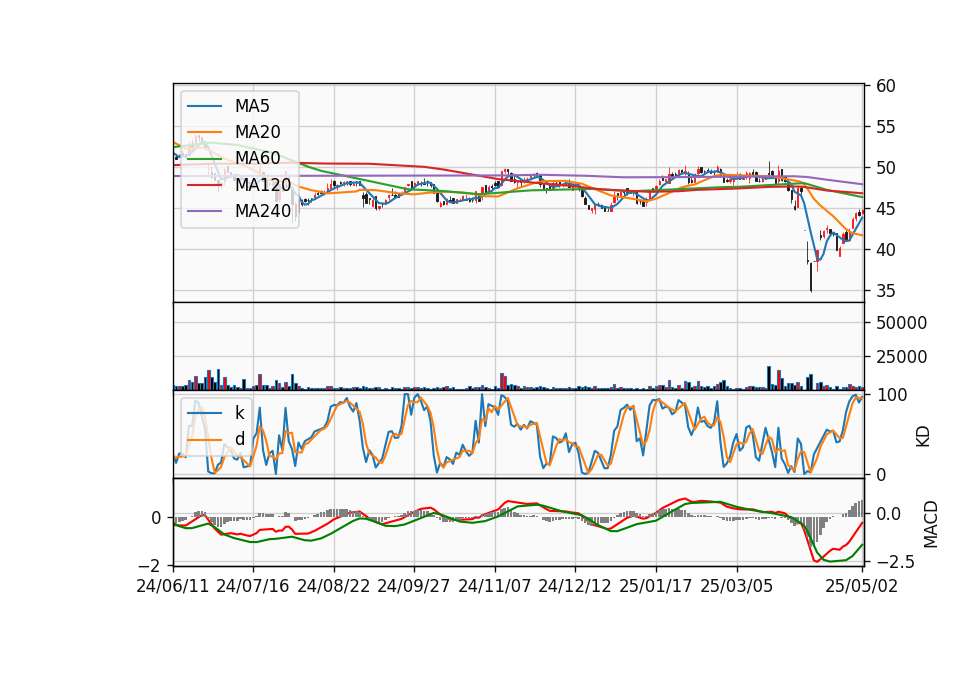Click the MA60 legend label
This screenshot has width=960, height=690.
coord(257,159)
